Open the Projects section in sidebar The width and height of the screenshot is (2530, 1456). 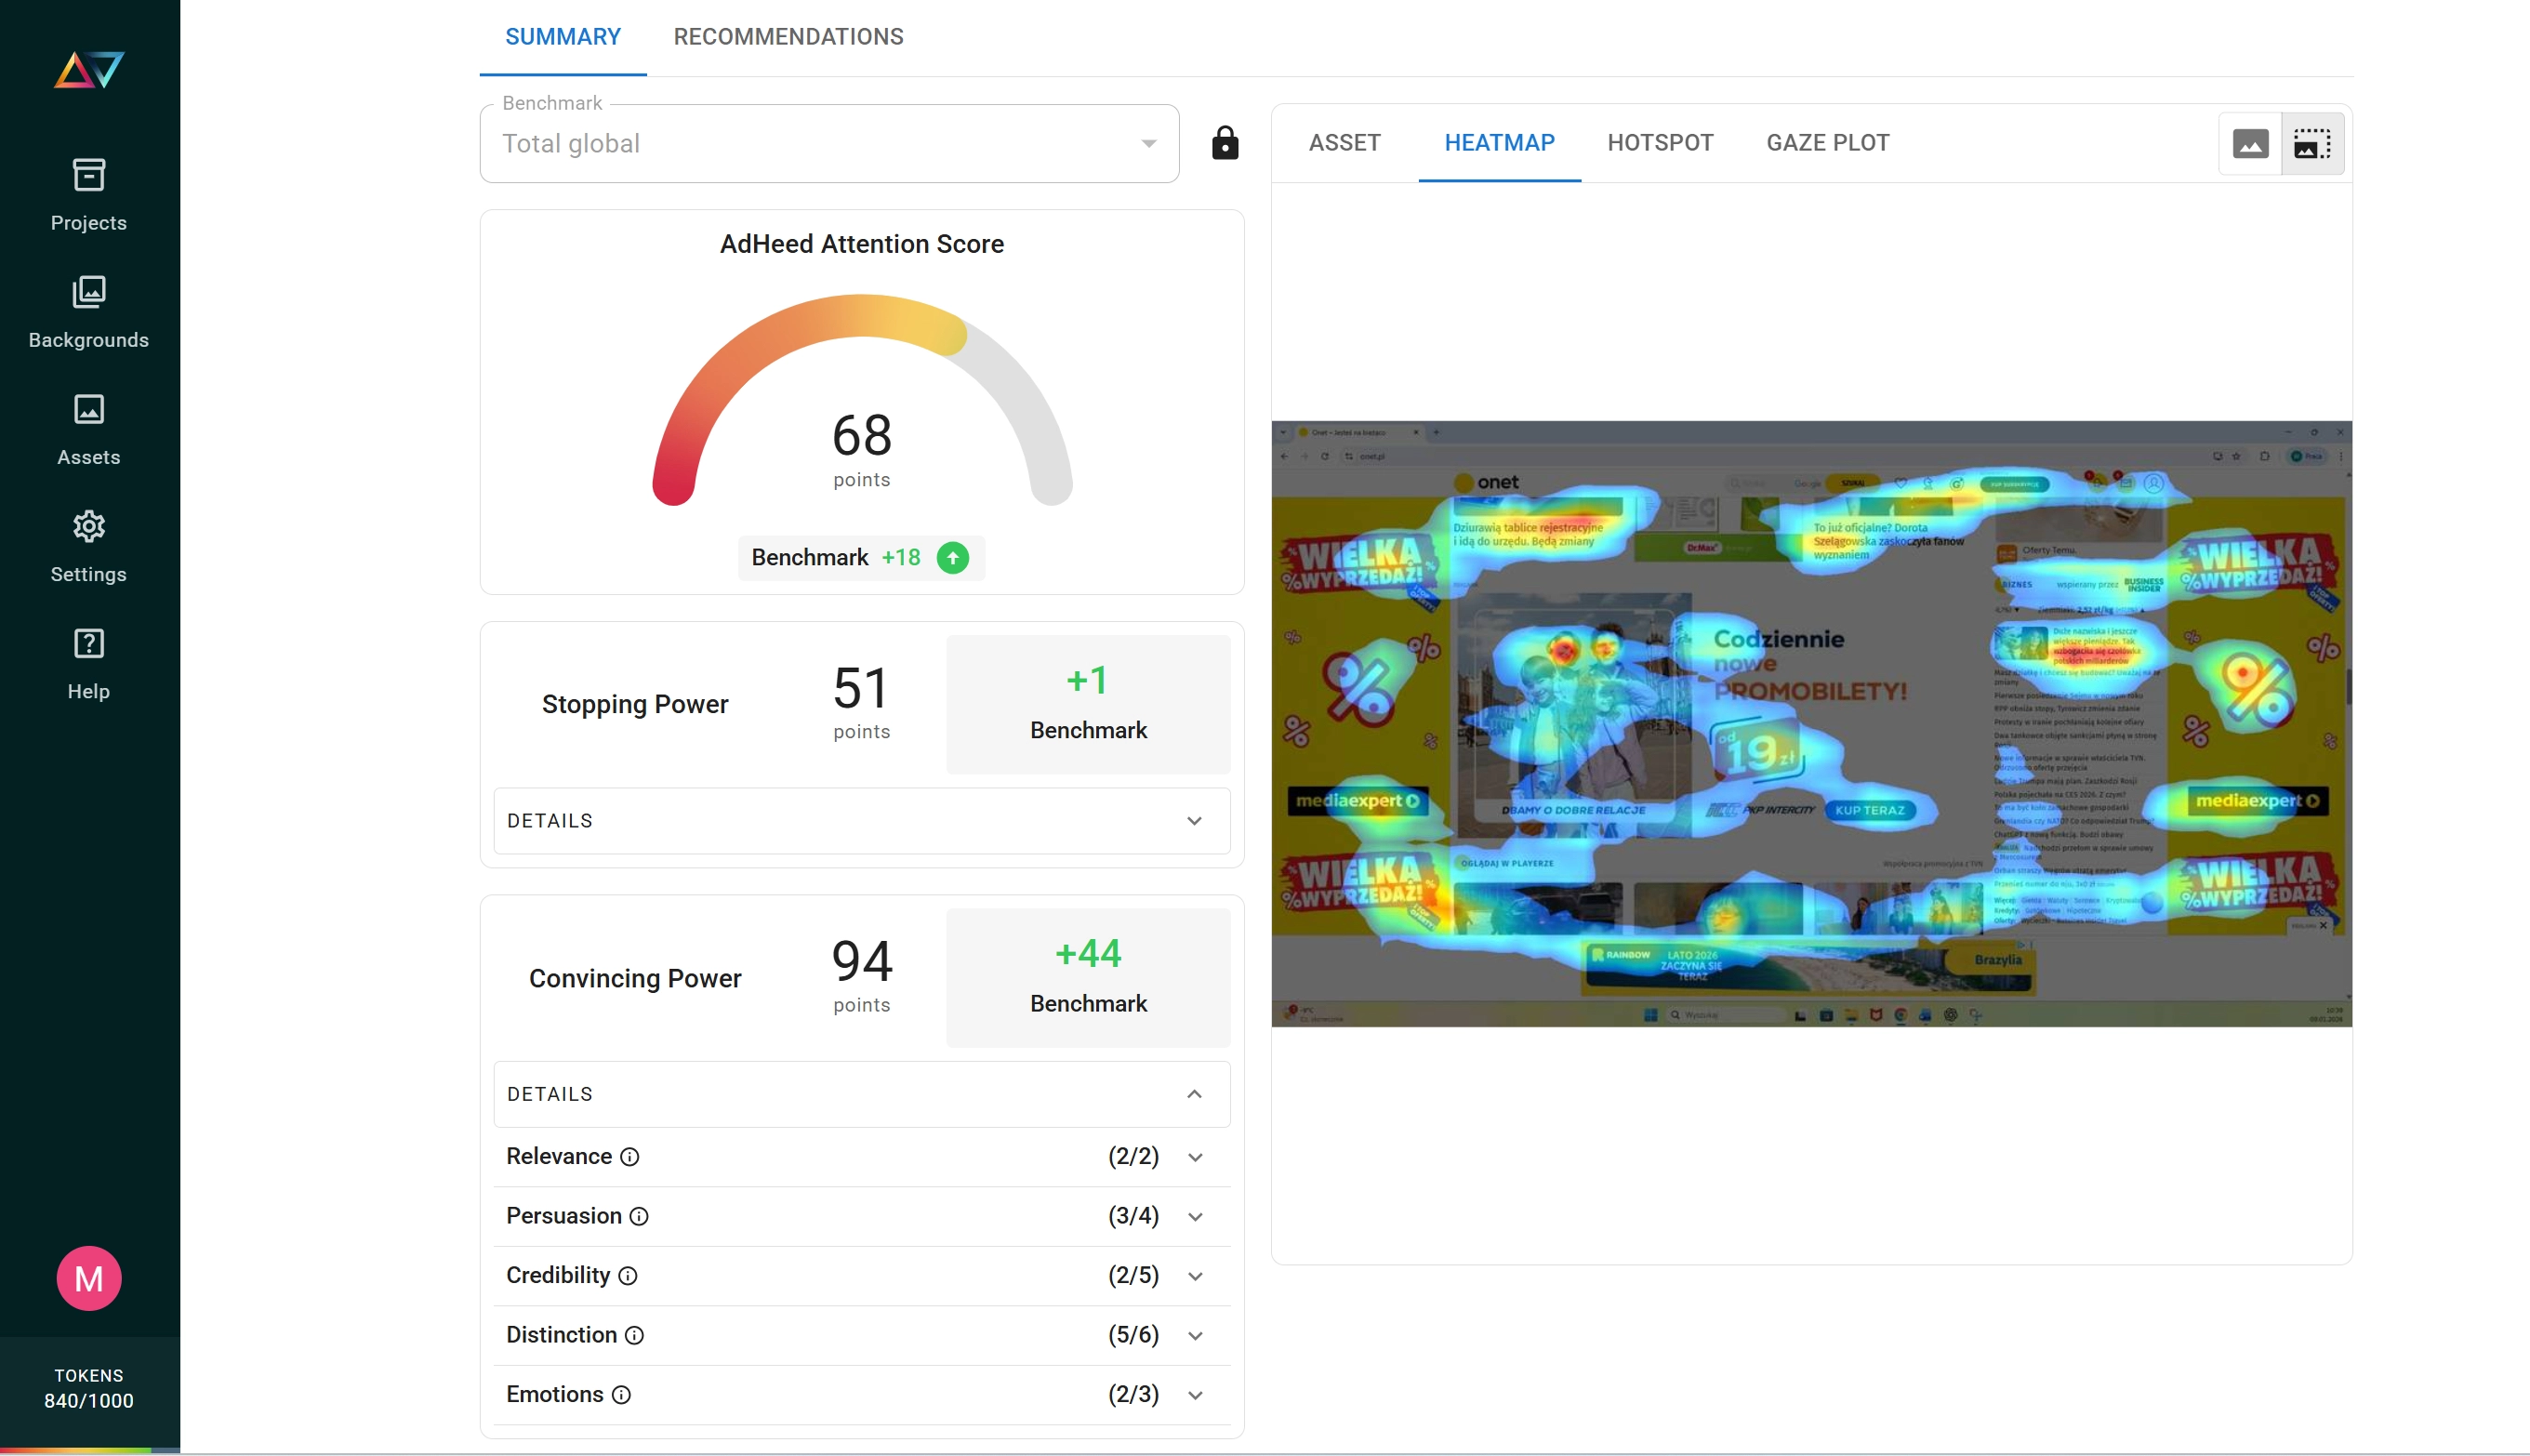[x=88, y=194]
